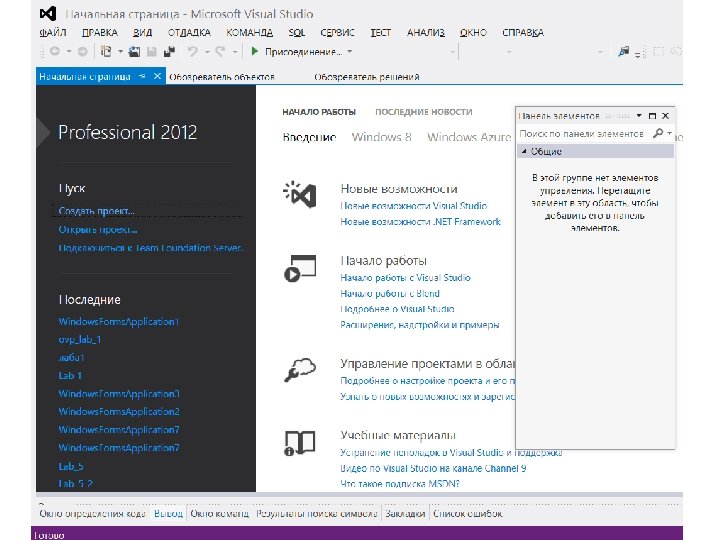The width and height of the screenshot is (720, 540).
Task: Click the Undo toolbar icon
Action: (x=192, y=51)
